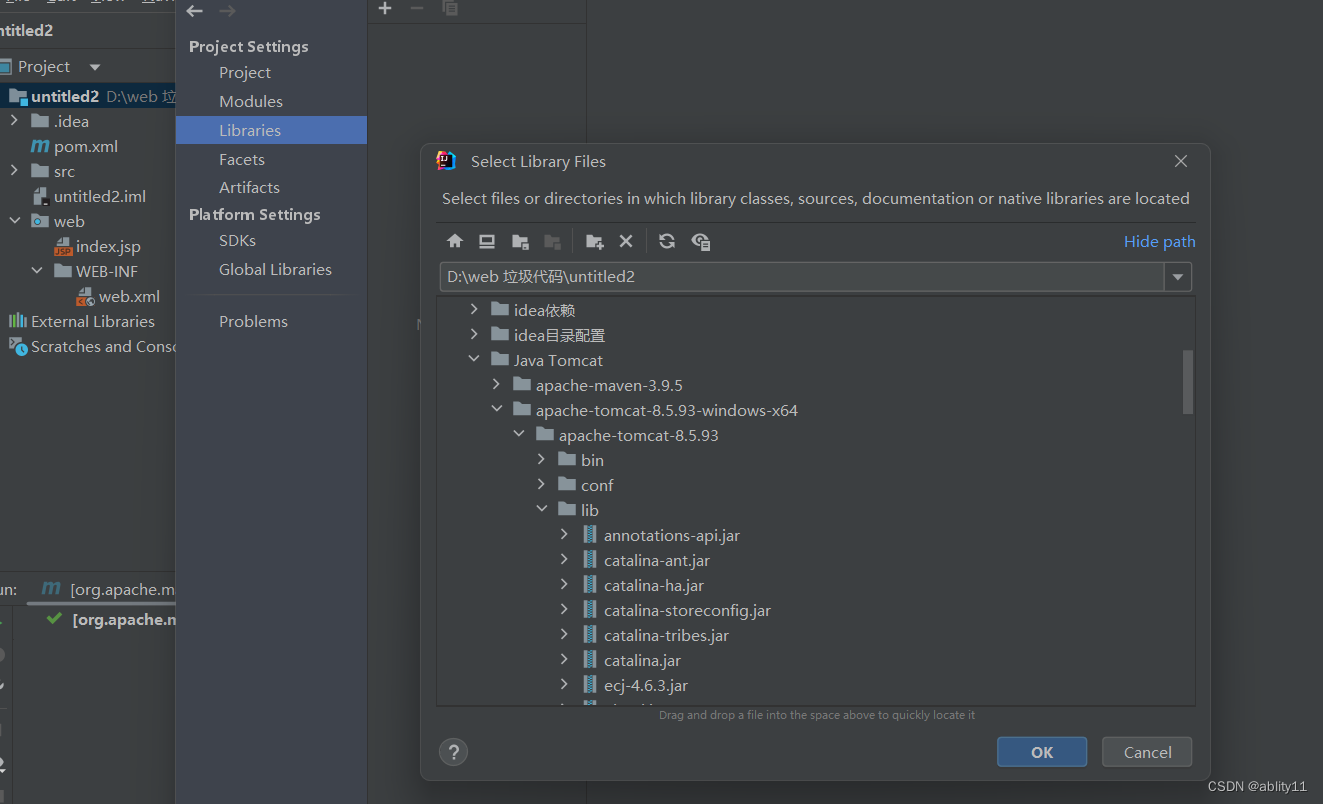Click the web.xml file icon

coord(85,296)
